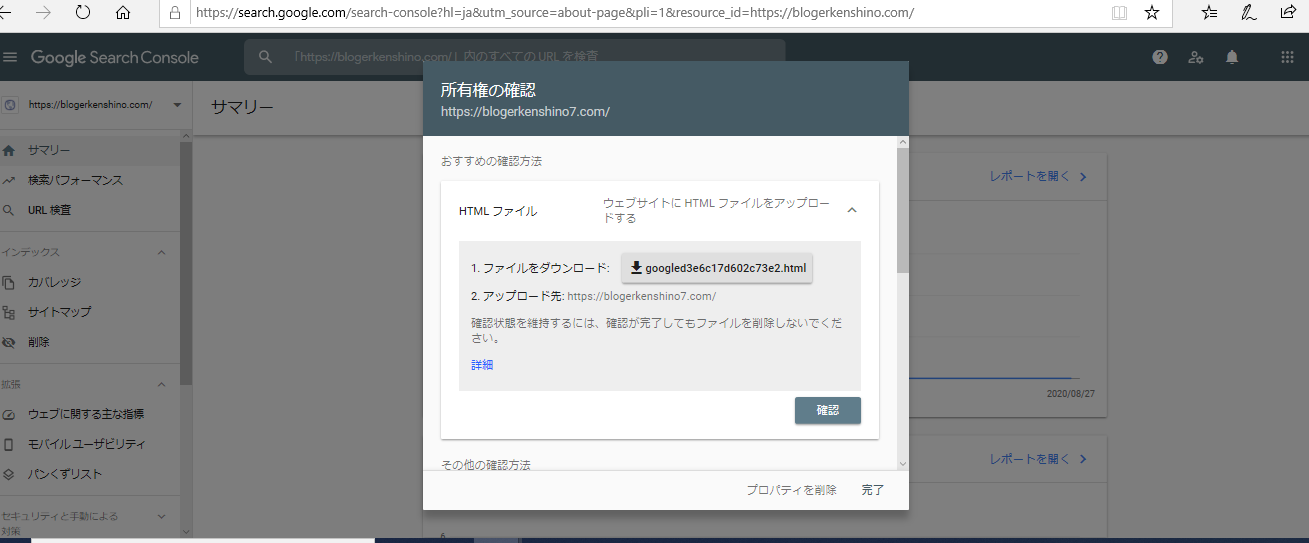This screenshot has height=543, width=1309.
Task: Open パンくずリスト in sidebar
Action: tap(90, 474)
